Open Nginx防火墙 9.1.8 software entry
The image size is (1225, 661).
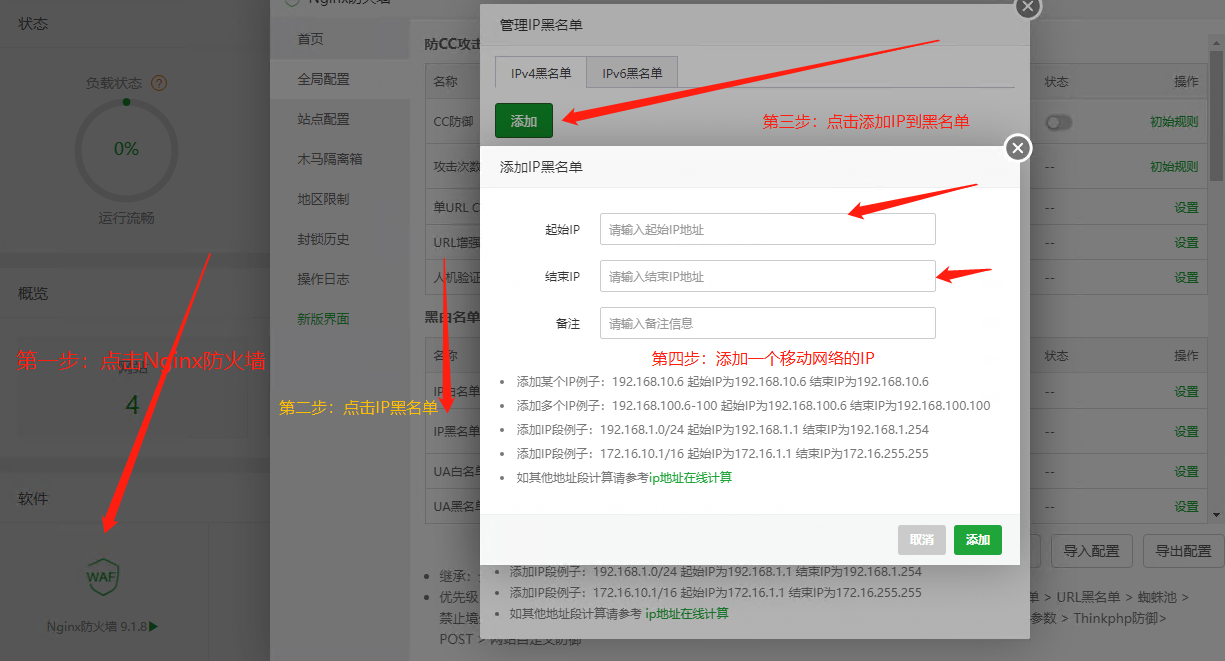[102, 627]
